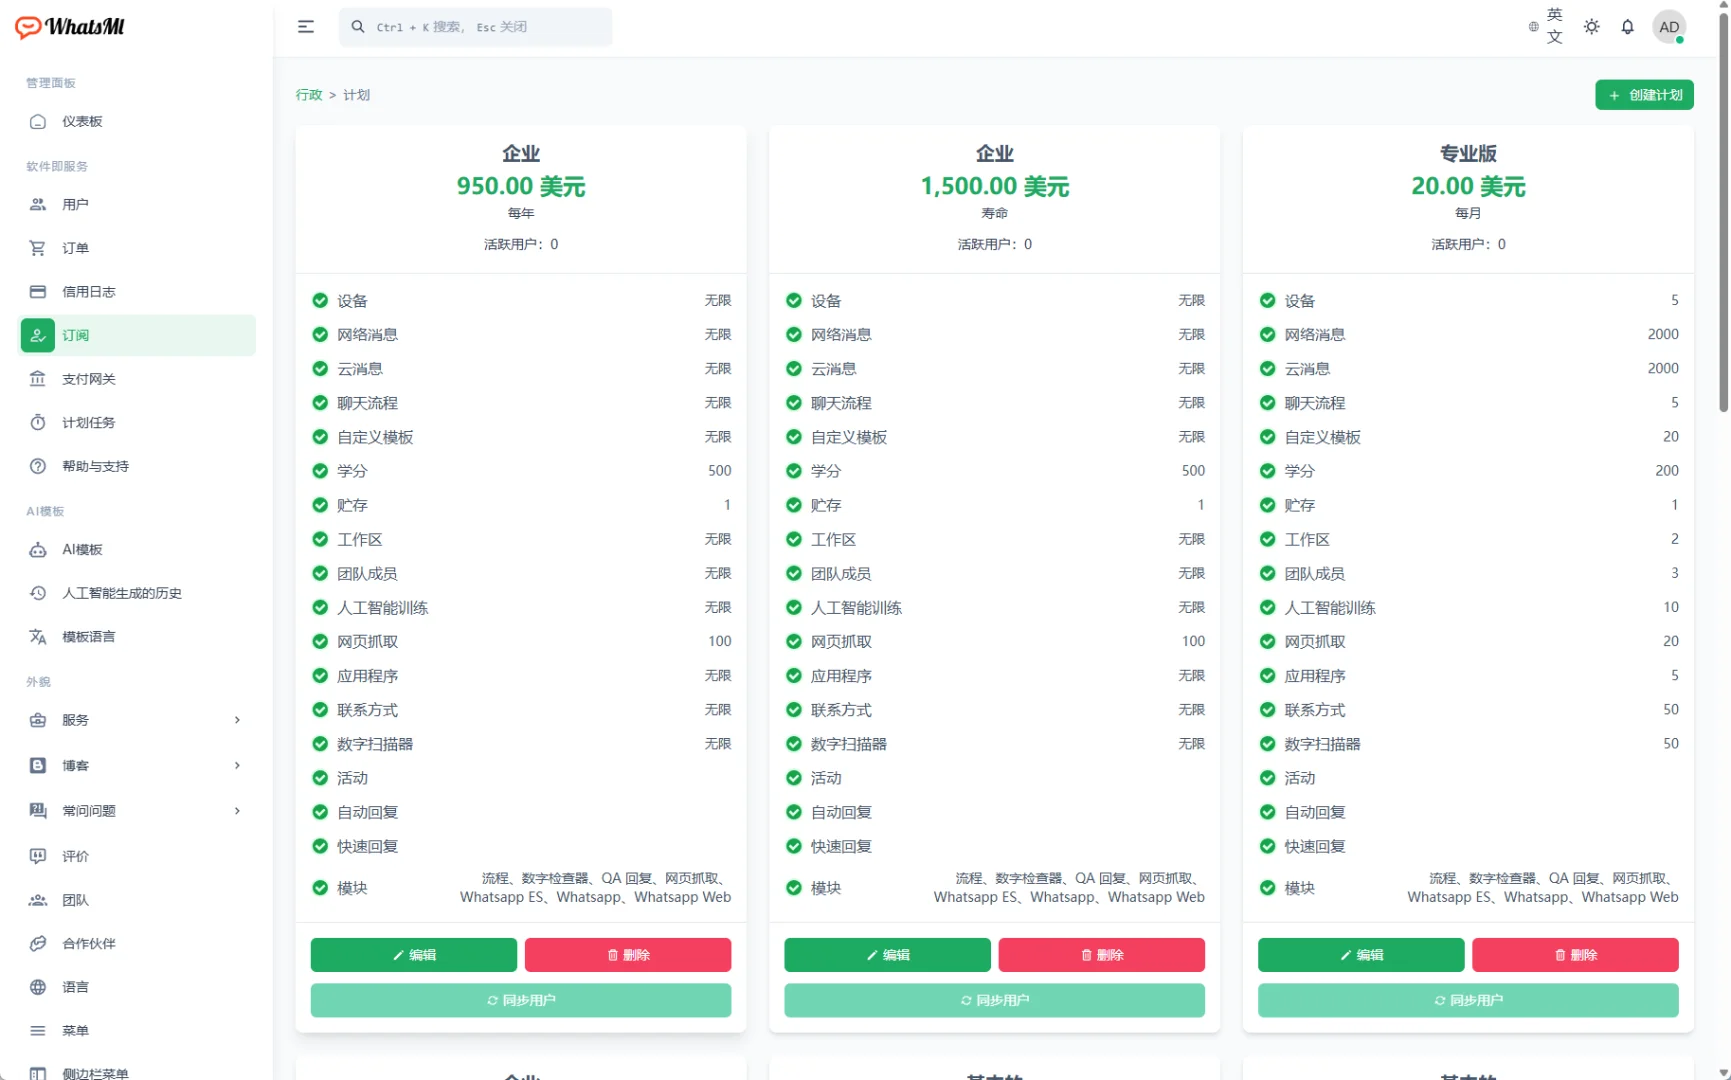
Task: Delete the 专业版 20.00 美元 plan
Action: pos(1575,955)
